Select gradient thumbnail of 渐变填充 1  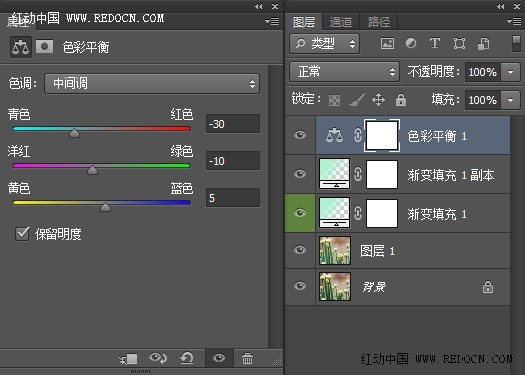point(334,213)
